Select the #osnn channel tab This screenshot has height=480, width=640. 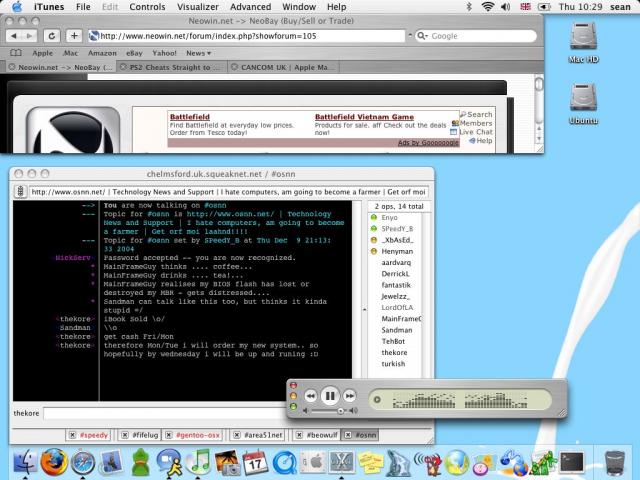click(x=360, y=435)
